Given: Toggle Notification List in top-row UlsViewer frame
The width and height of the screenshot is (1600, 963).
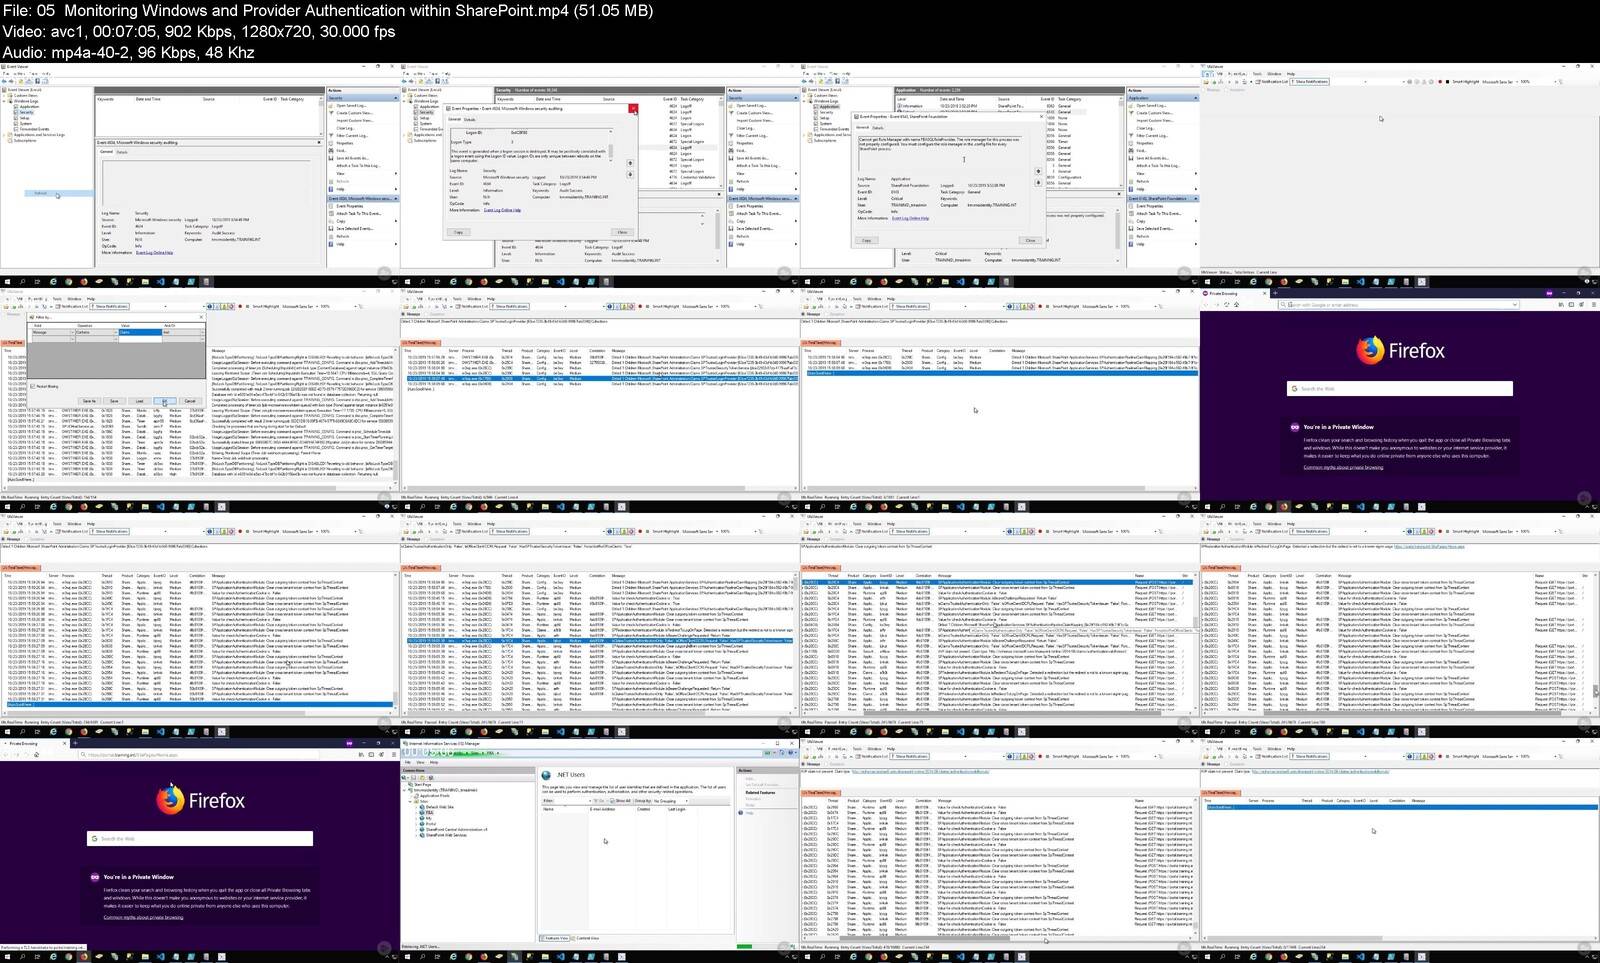Looking at the screenshot, I should coord(1274,82).
